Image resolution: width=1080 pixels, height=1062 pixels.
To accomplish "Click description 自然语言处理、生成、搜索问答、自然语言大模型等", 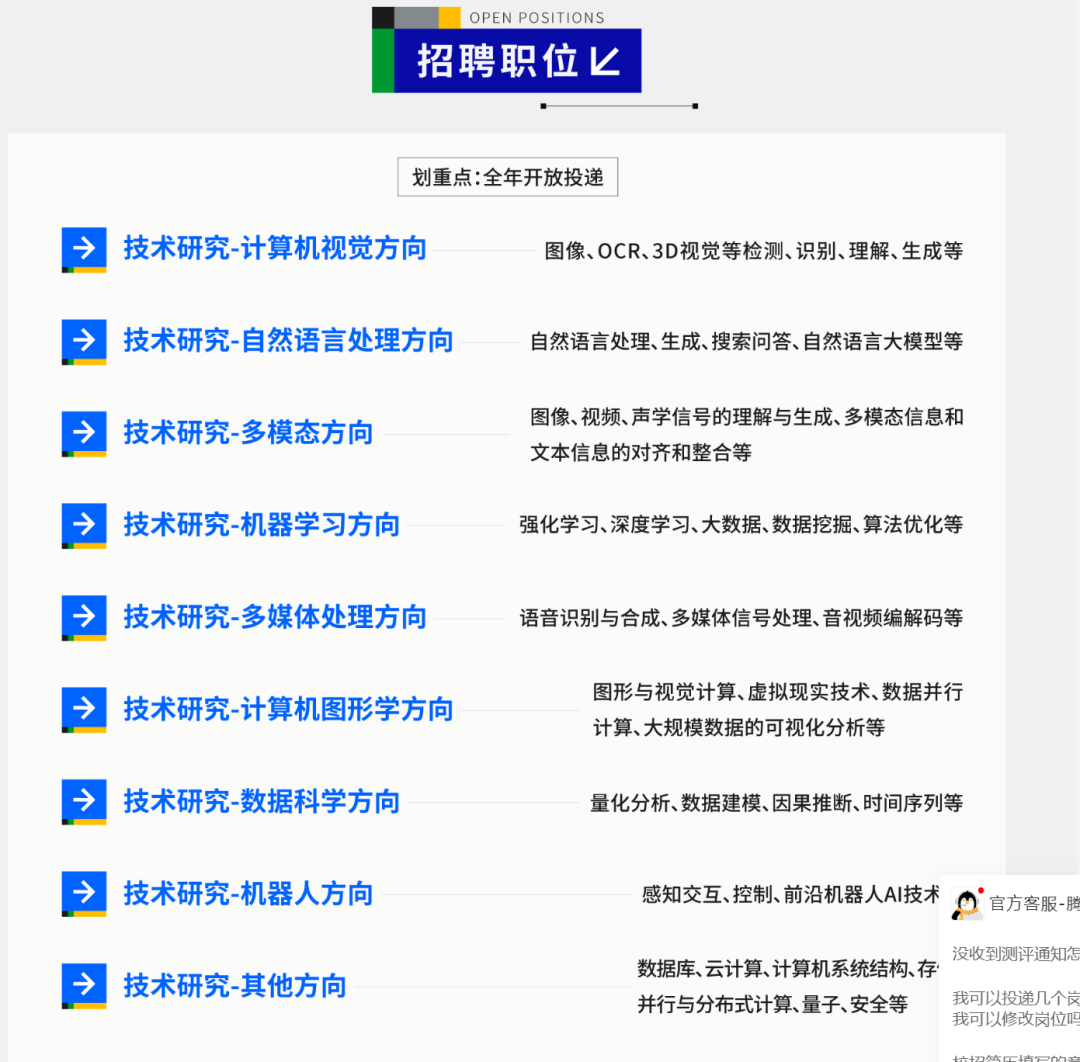I will pyautogui.click(x=747, y=342).
